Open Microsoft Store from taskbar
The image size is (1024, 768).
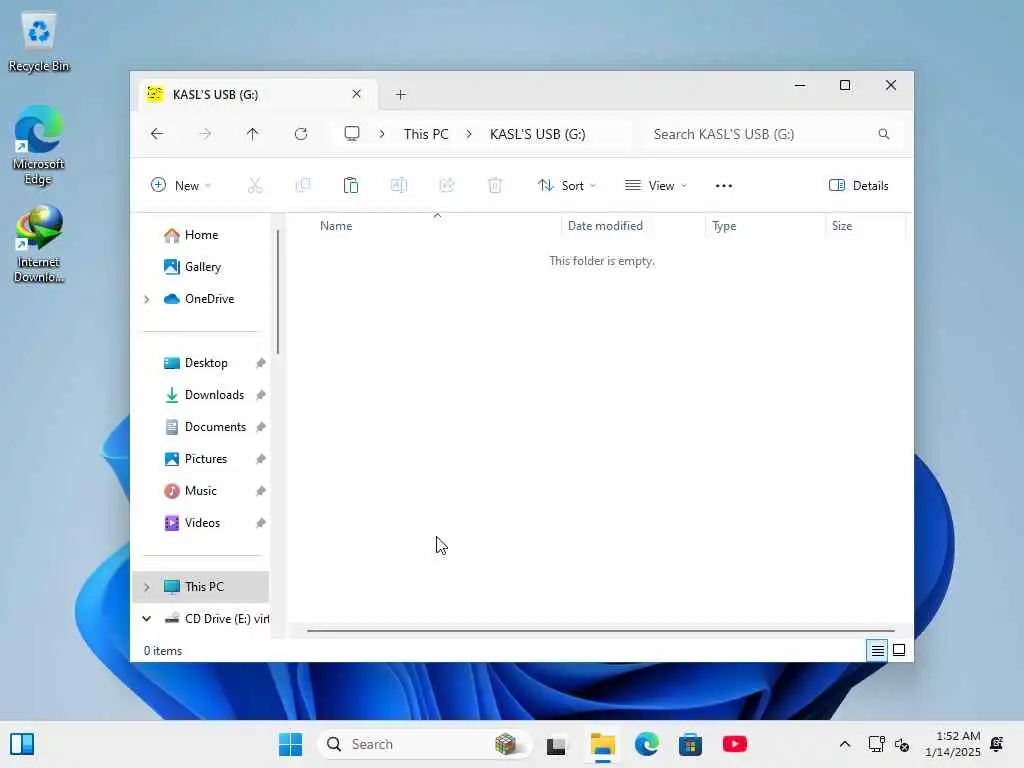(x=690, y=744)
